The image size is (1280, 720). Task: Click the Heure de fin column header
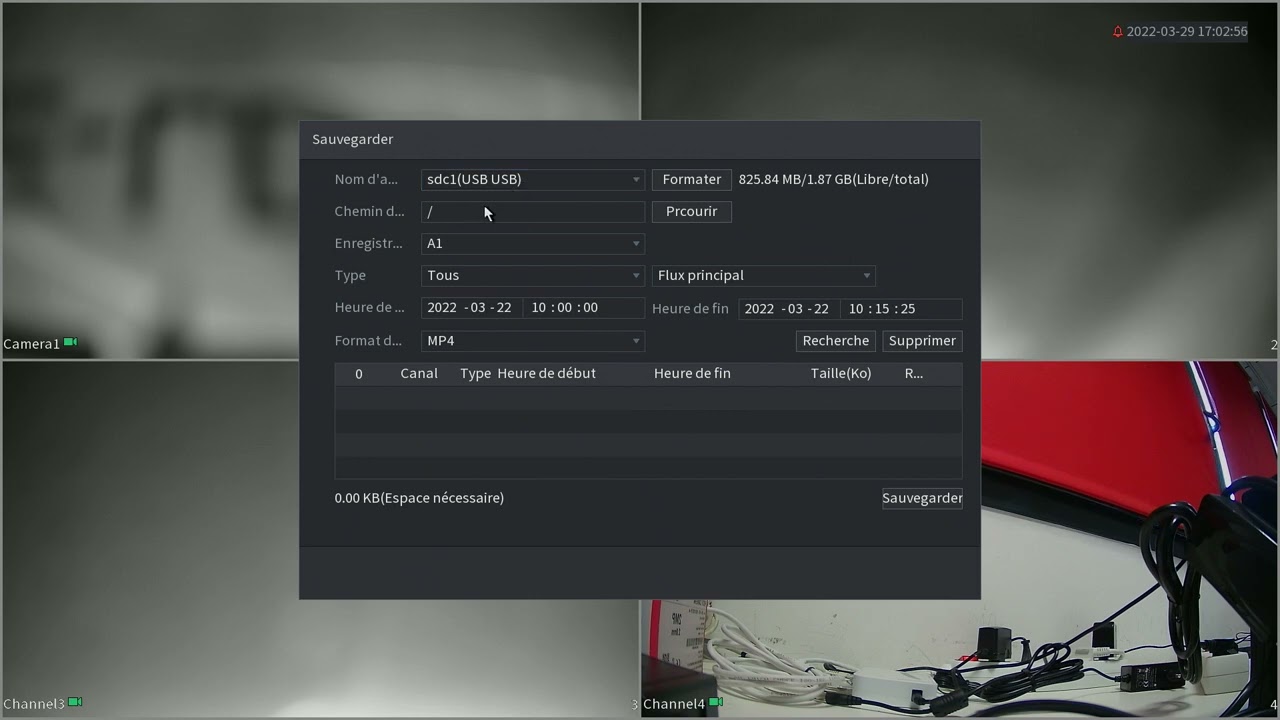(x=692, y=373)
